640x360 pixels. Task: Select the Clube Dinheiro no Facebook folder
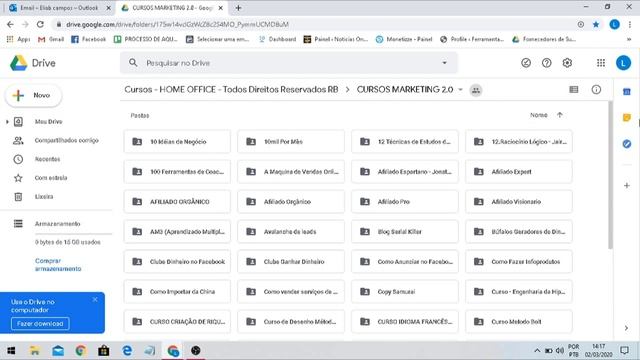point(177,262)
